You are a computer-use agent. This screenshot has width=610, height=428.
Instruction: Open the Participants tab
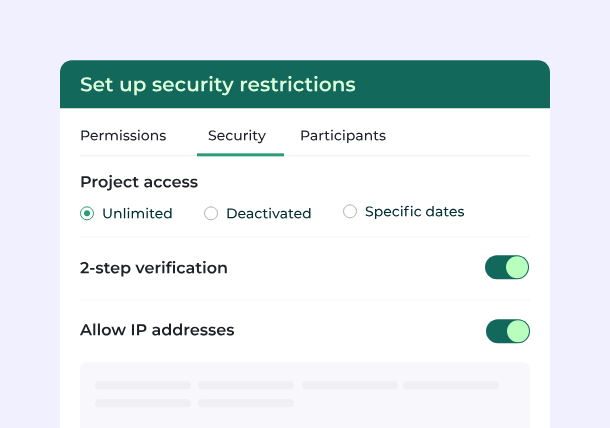tap(343, 135)
